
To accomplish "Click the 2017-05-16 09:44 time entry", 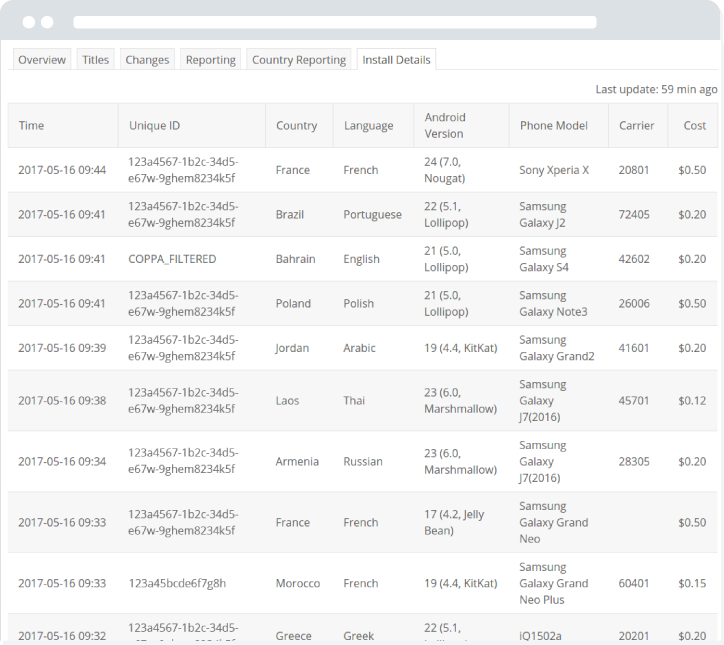I will point(62,170).
